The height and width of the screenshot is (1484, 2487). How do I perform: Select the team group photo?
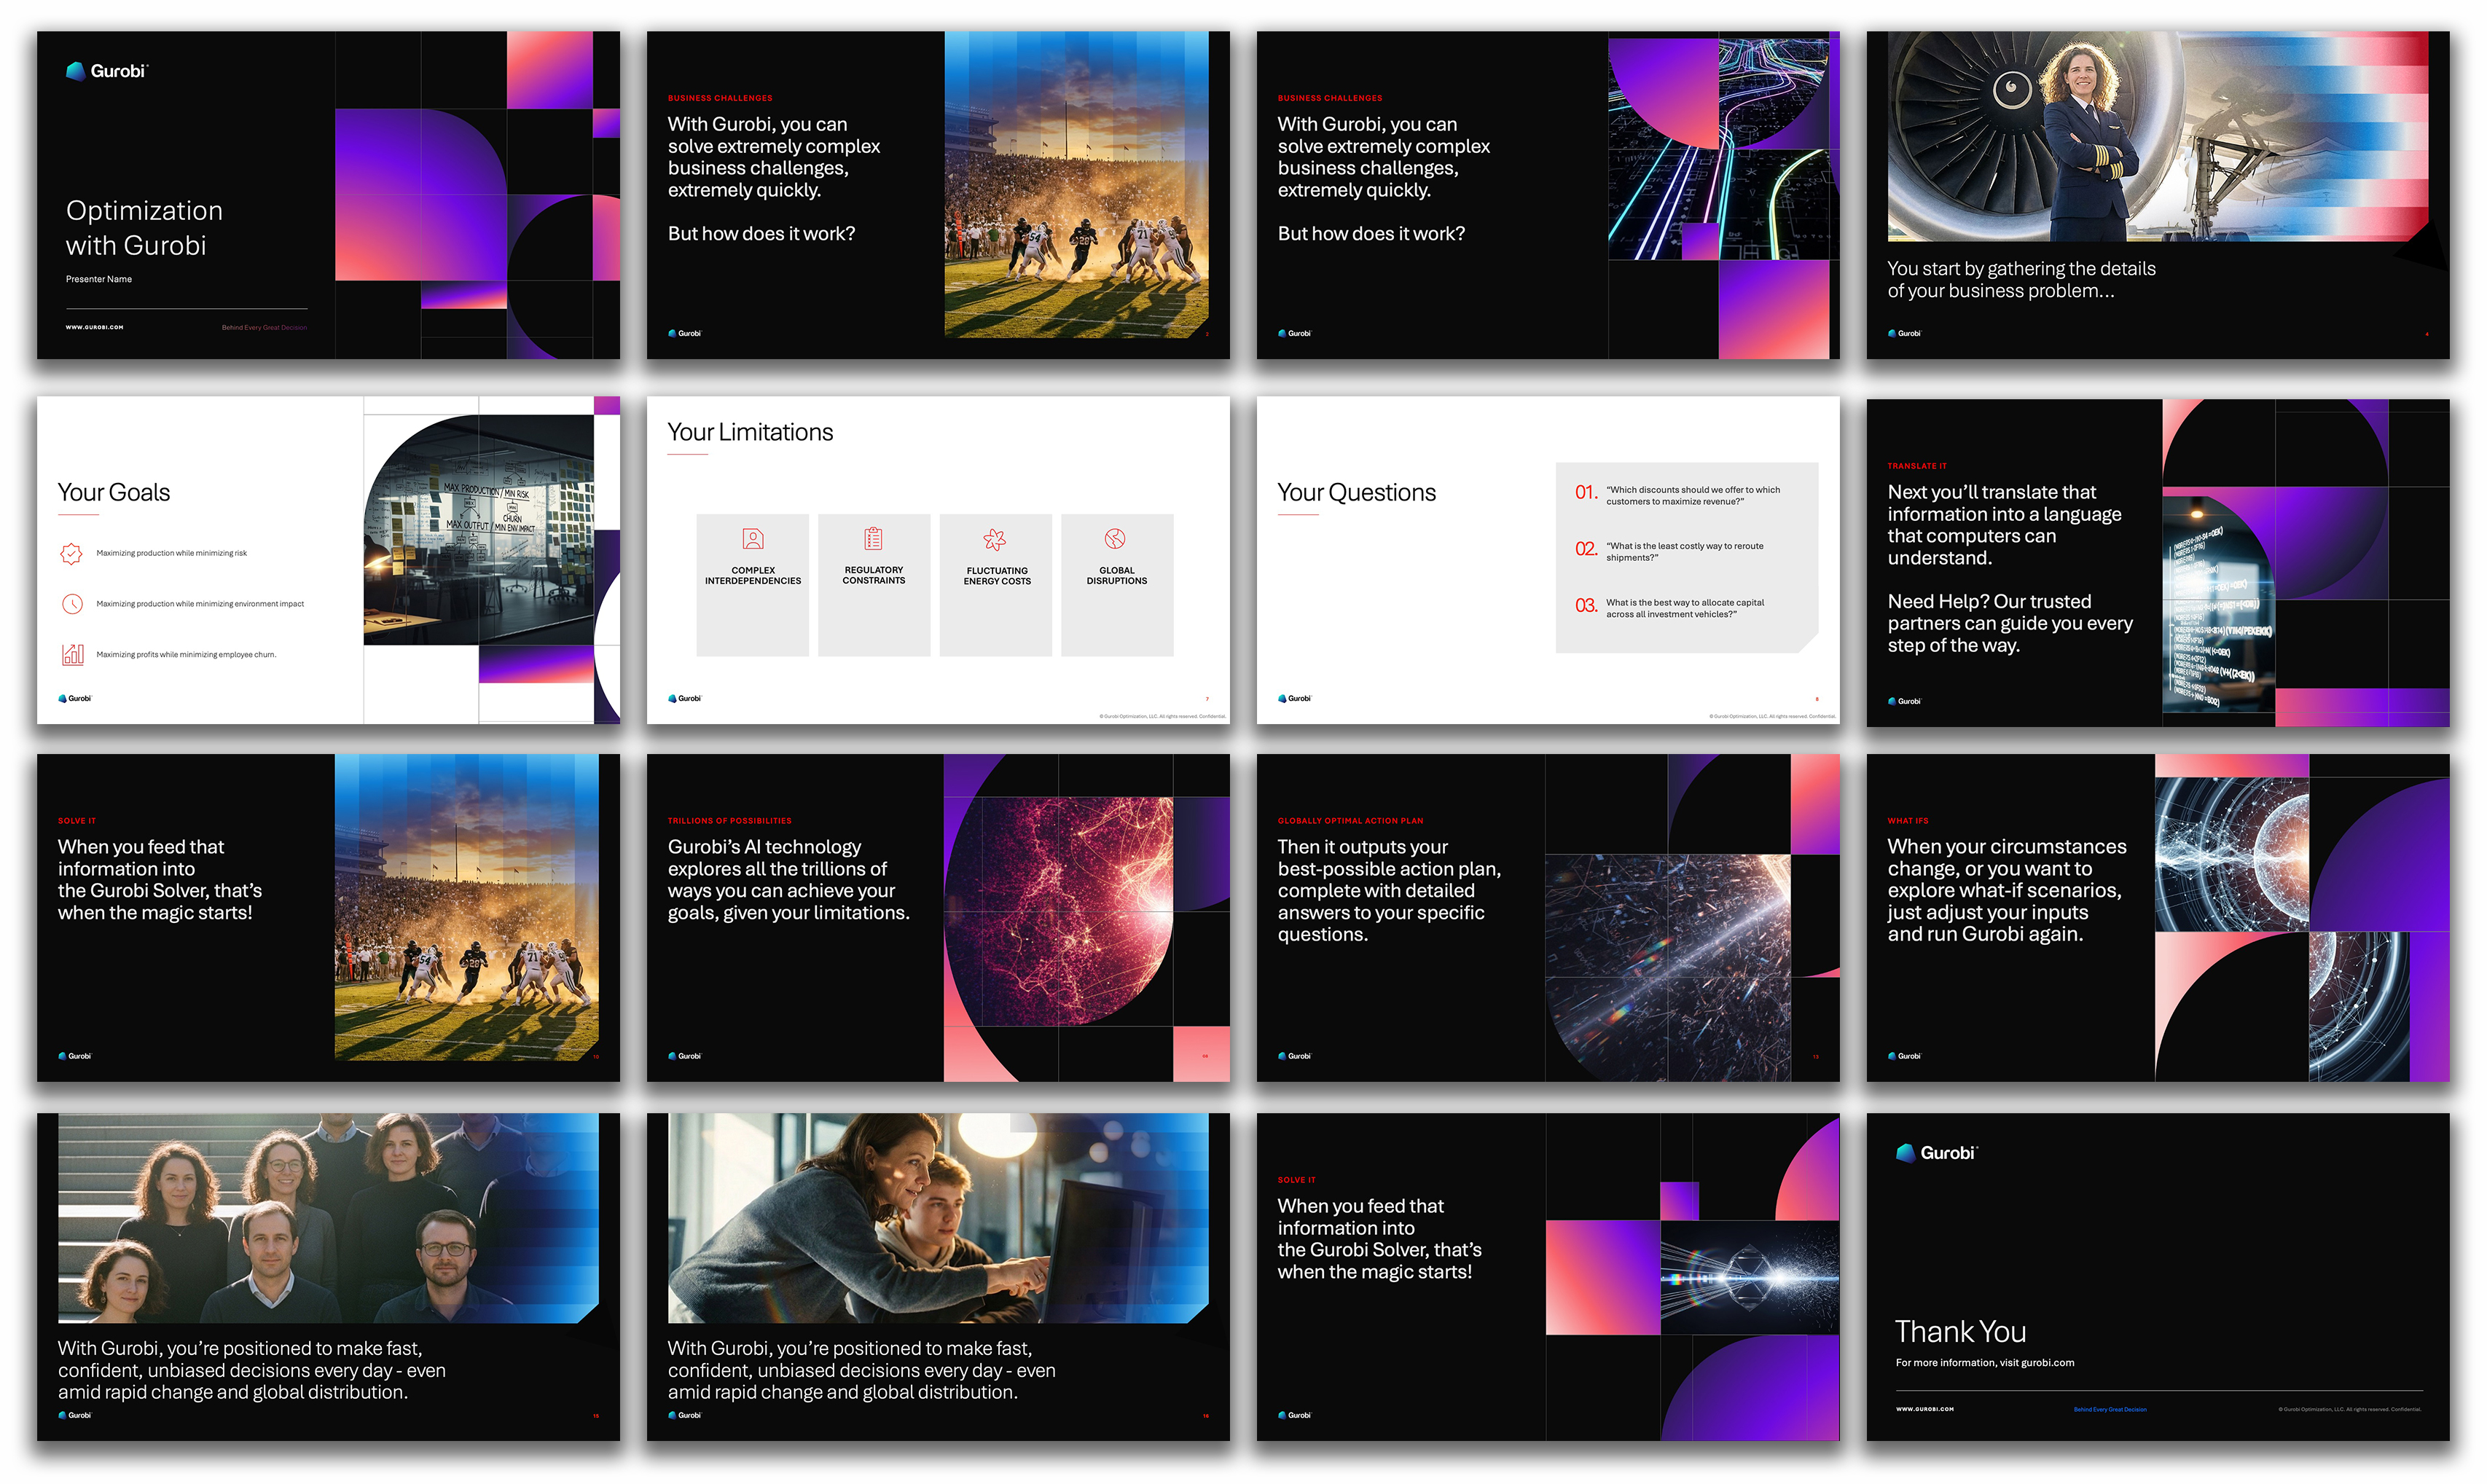click(x=328, y=1218)
